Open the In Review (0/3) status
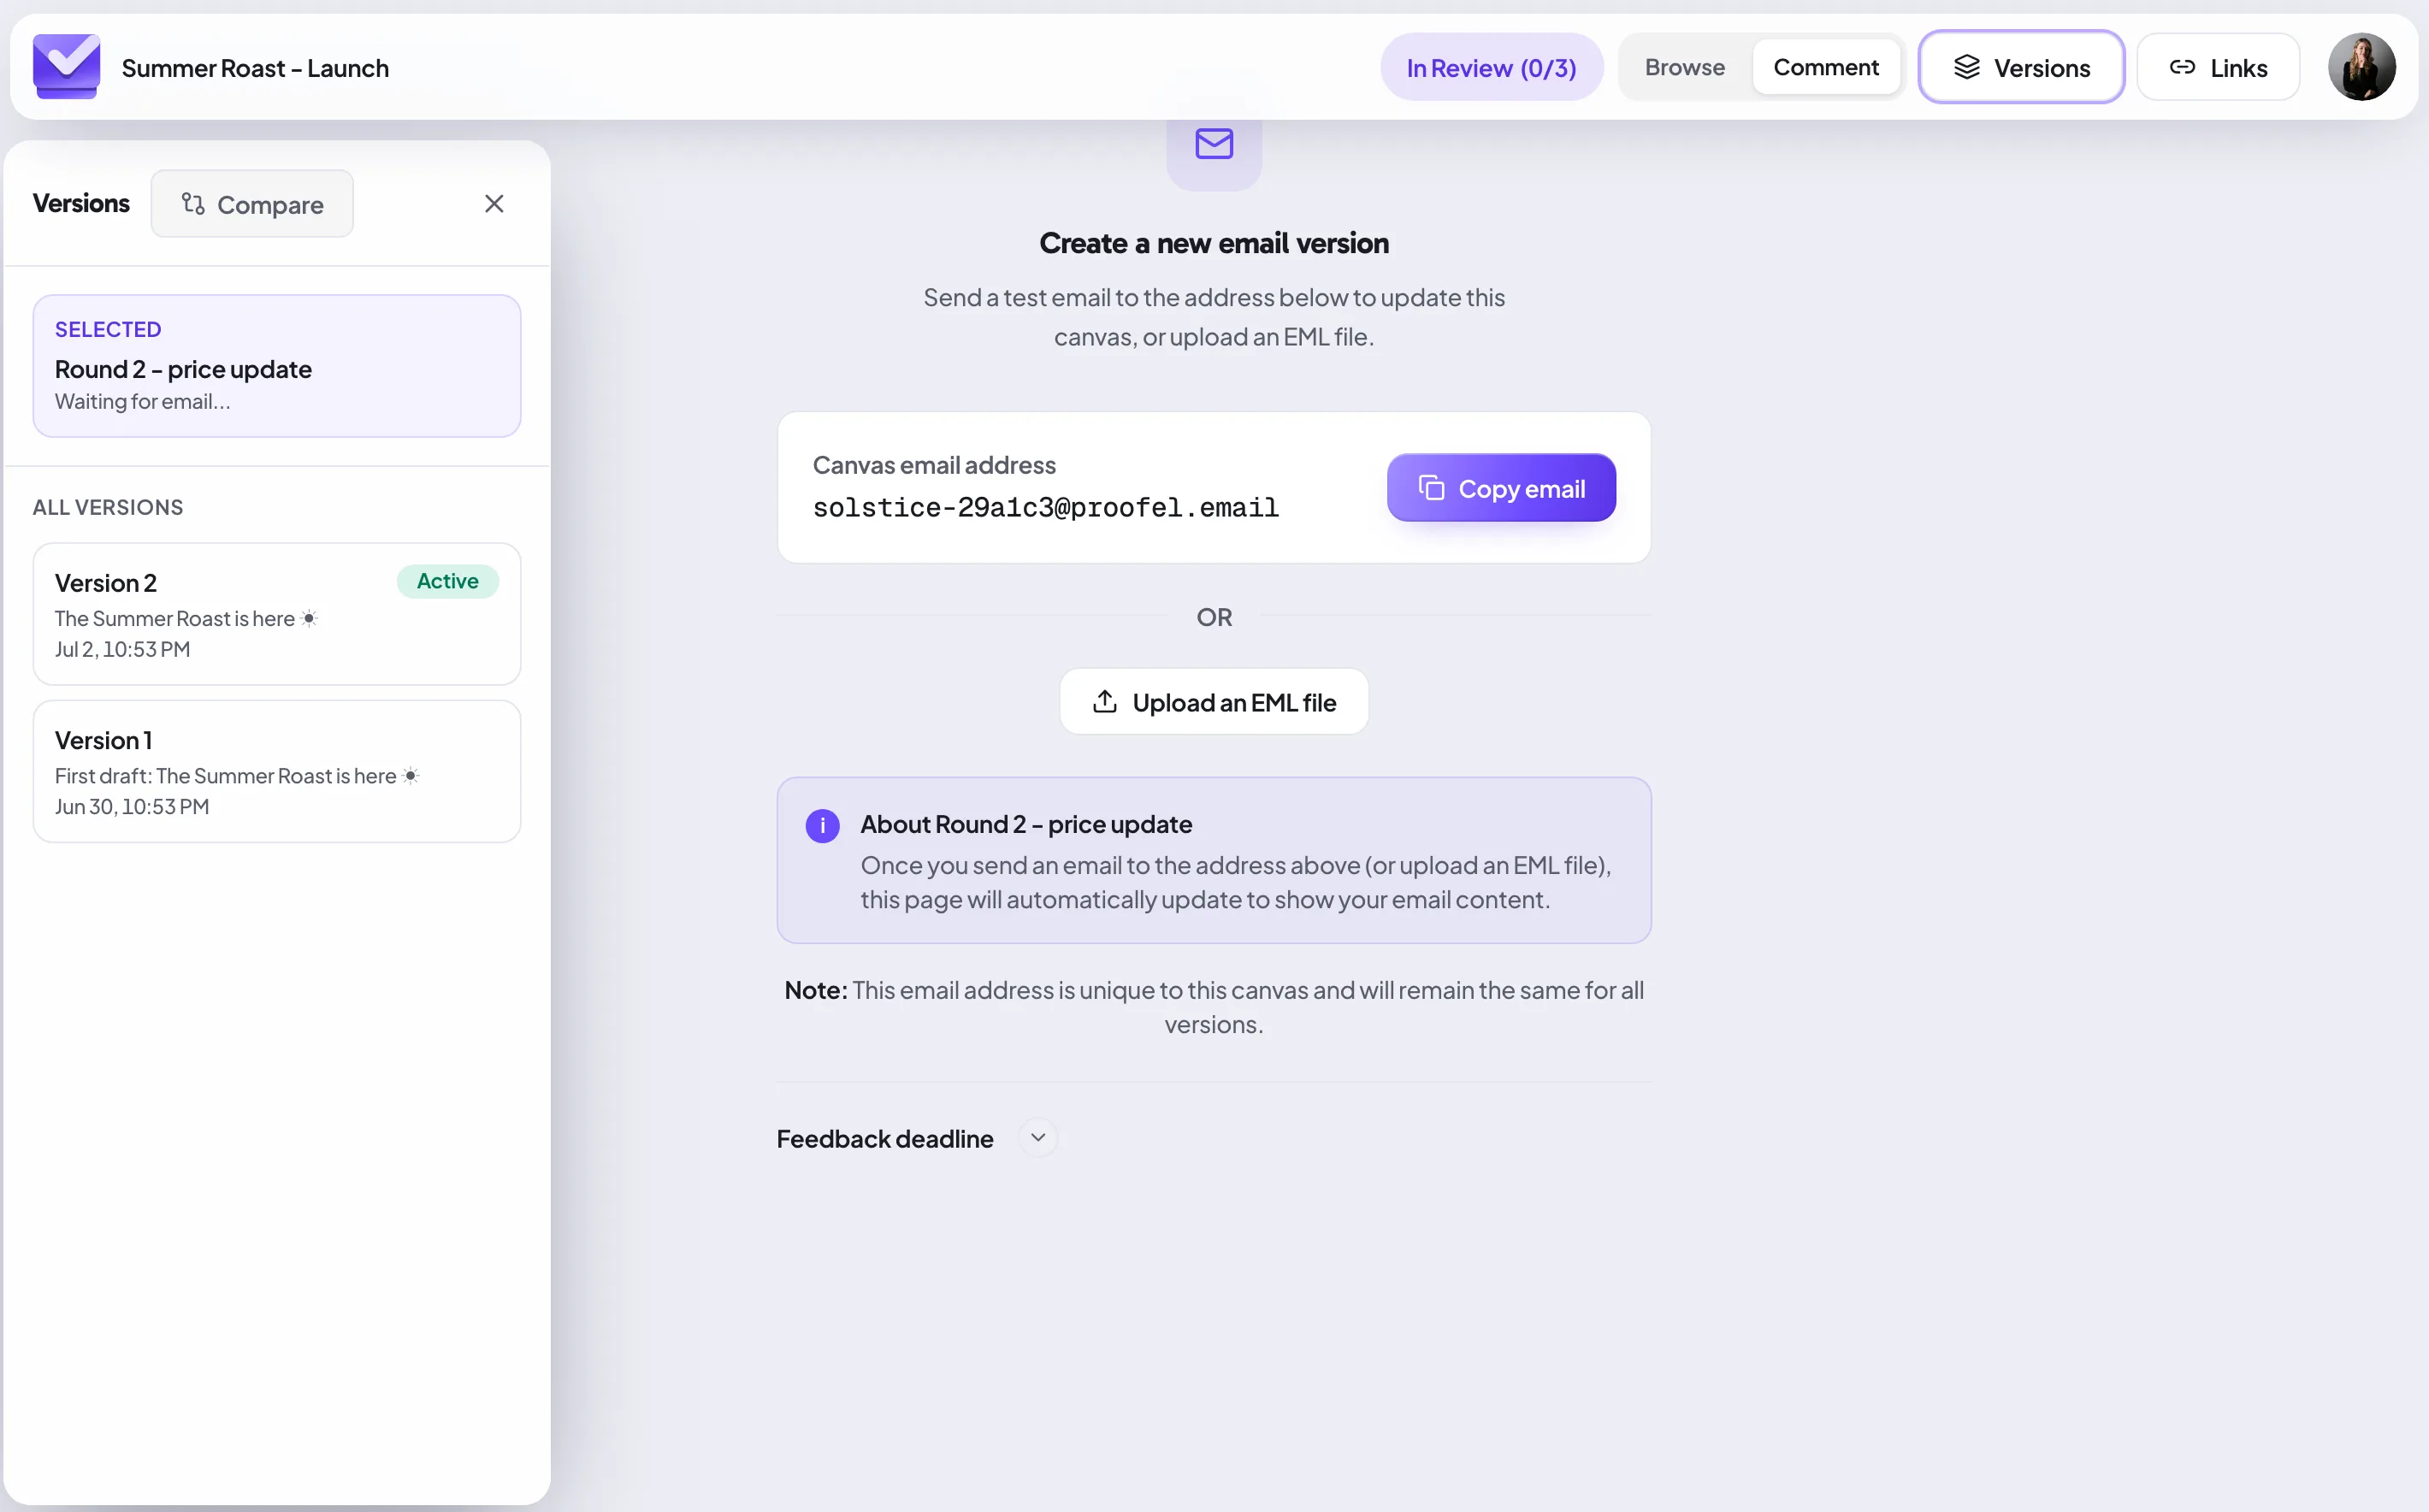The height and width of the screenshot is (1512, 2429). 1491,68
